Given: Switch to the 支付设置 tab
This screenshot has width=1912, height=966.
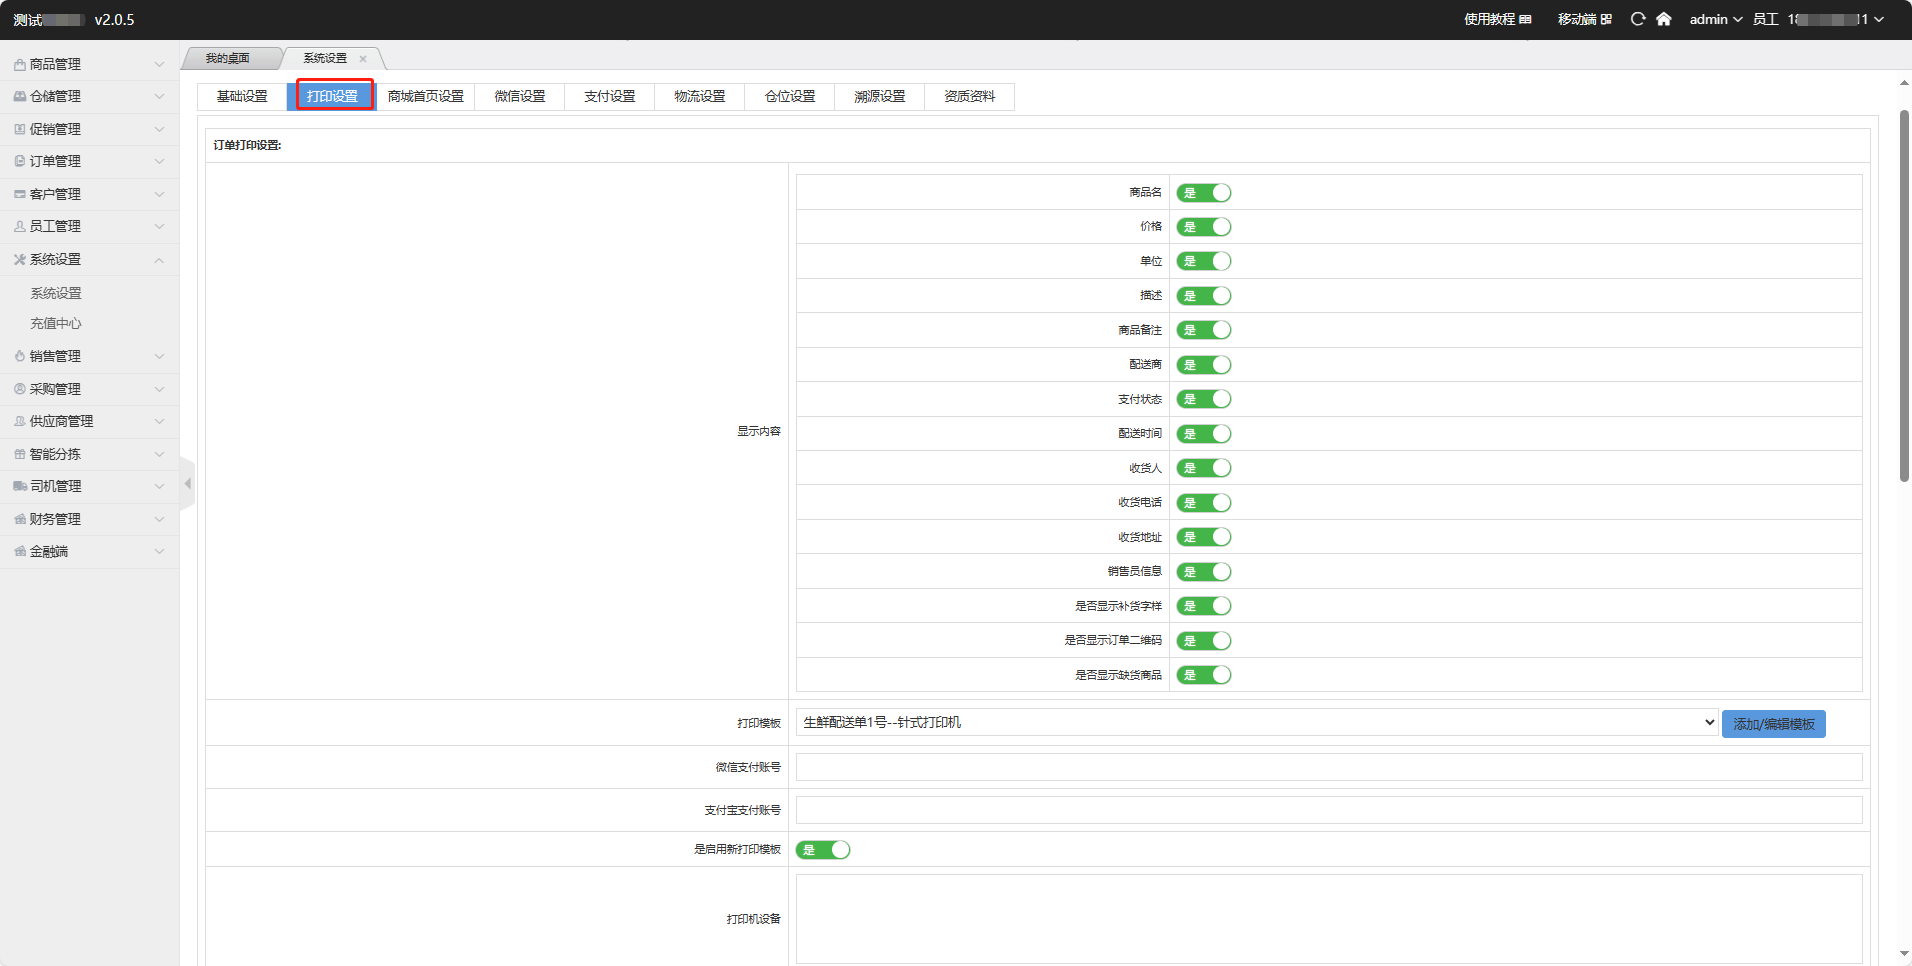Looking at the screenshot, I should 609,96.
